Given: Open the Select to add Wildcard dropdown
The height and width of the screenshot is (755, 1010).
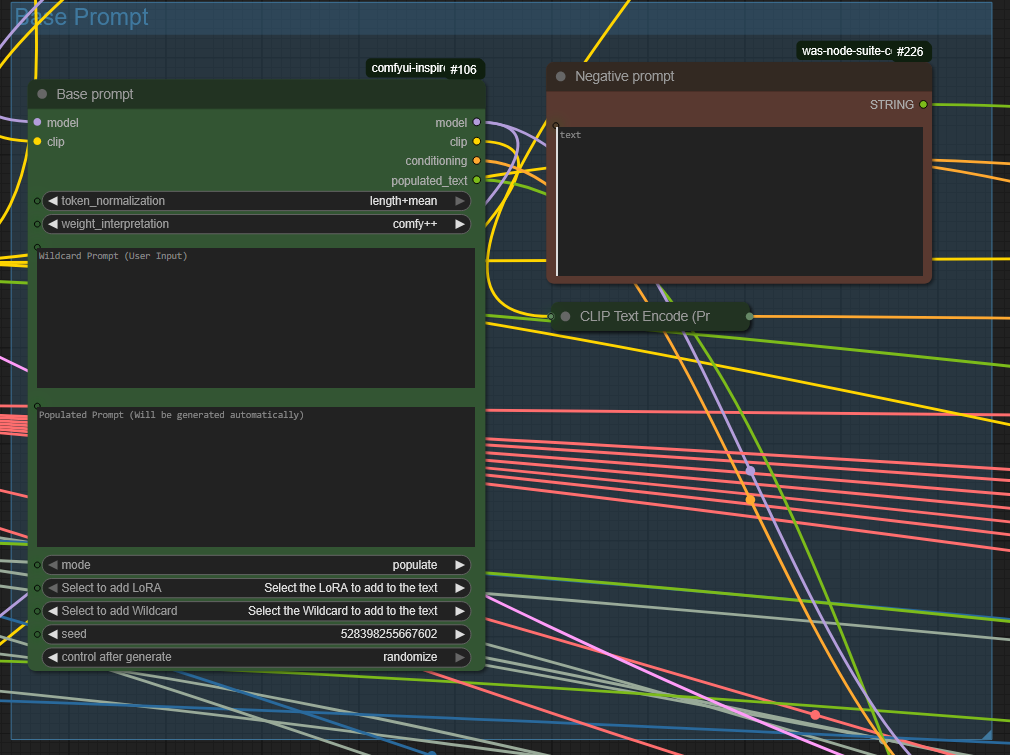Looking at the screenshot, I should coord(256,611).
